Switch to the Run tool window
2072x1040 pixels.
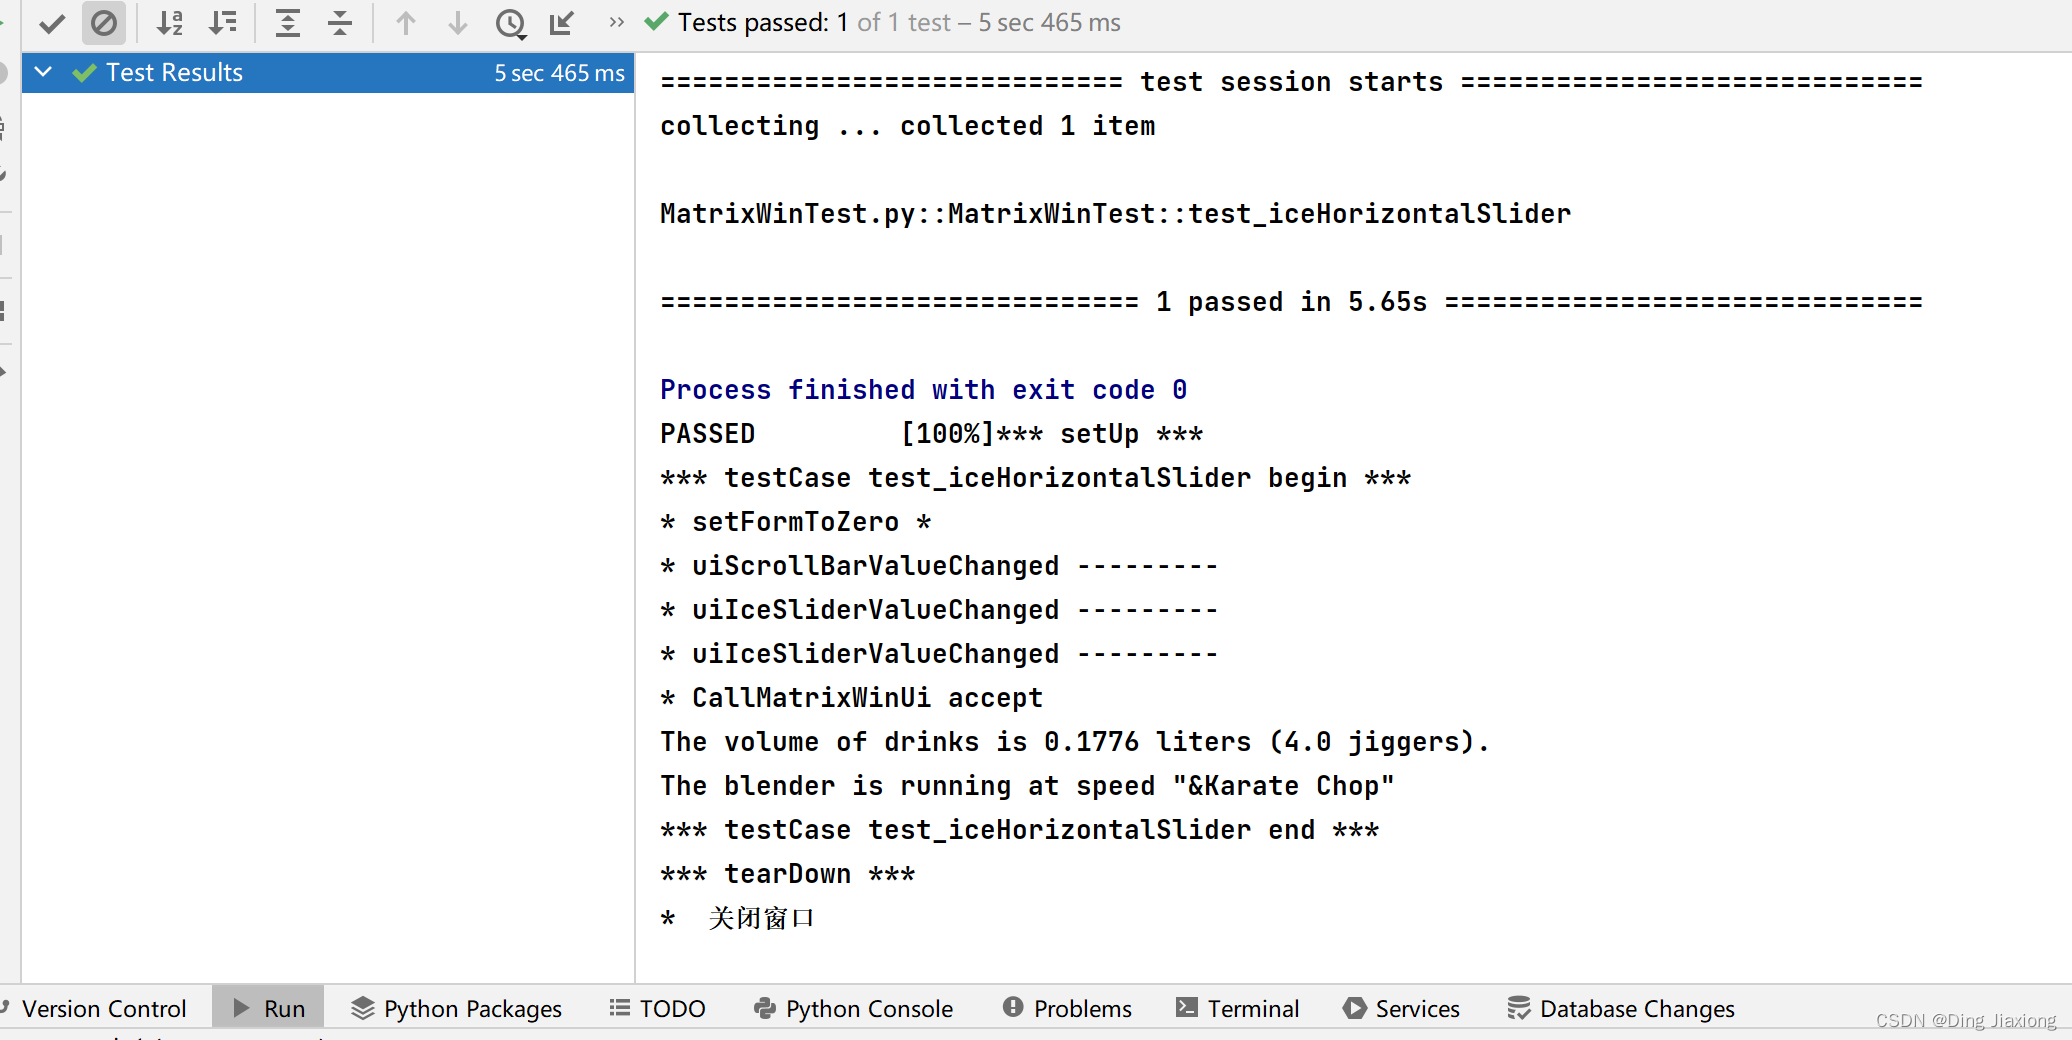(269, 1008)
